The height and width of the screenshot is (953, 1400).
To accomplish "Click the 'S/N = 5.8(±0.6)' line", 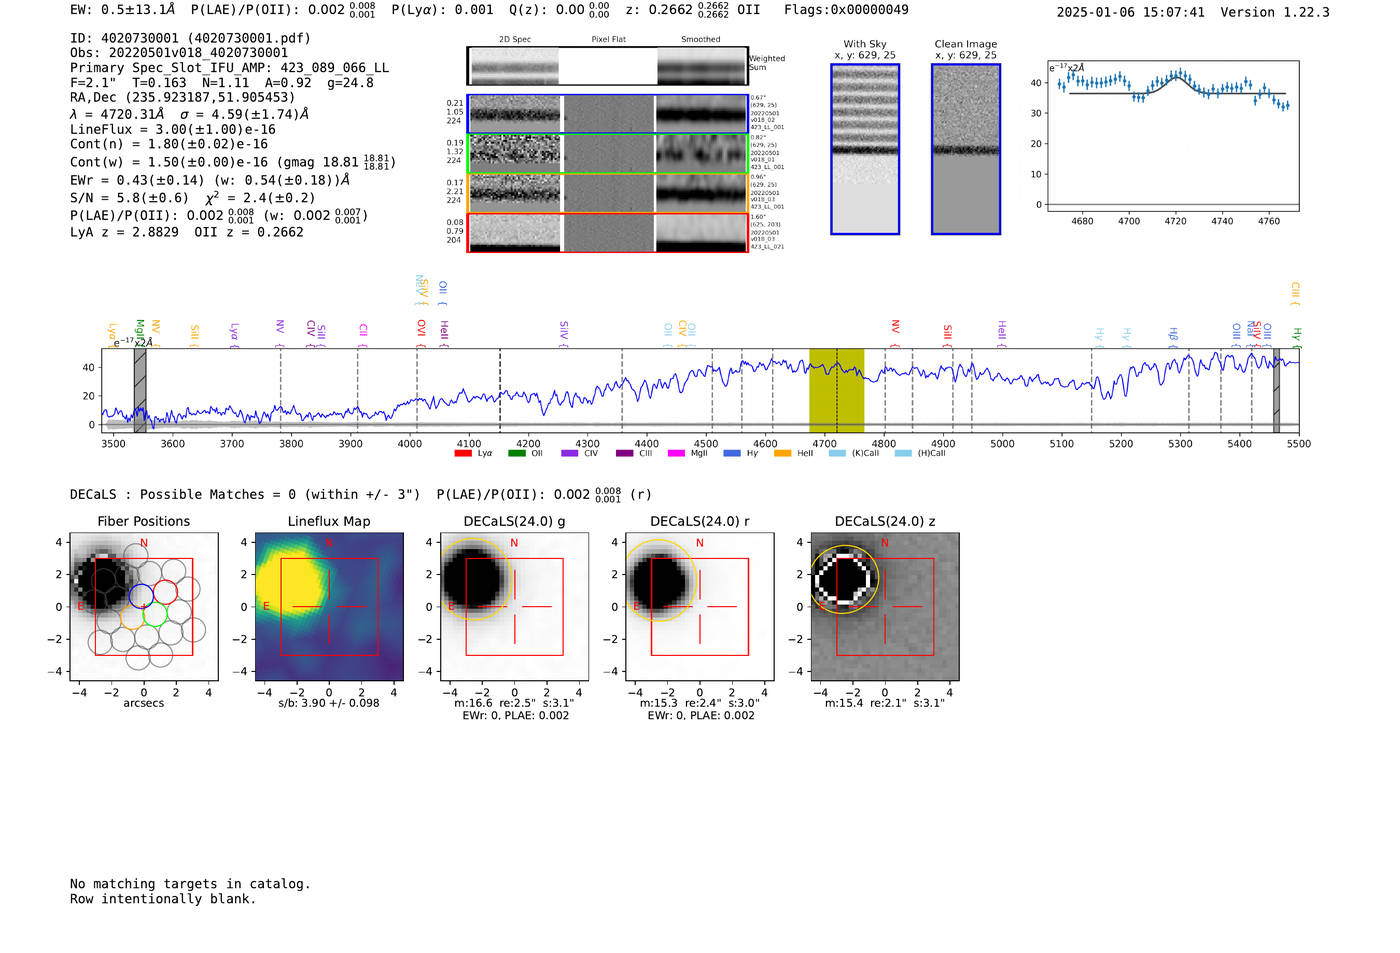I will [x=130, y=197].
